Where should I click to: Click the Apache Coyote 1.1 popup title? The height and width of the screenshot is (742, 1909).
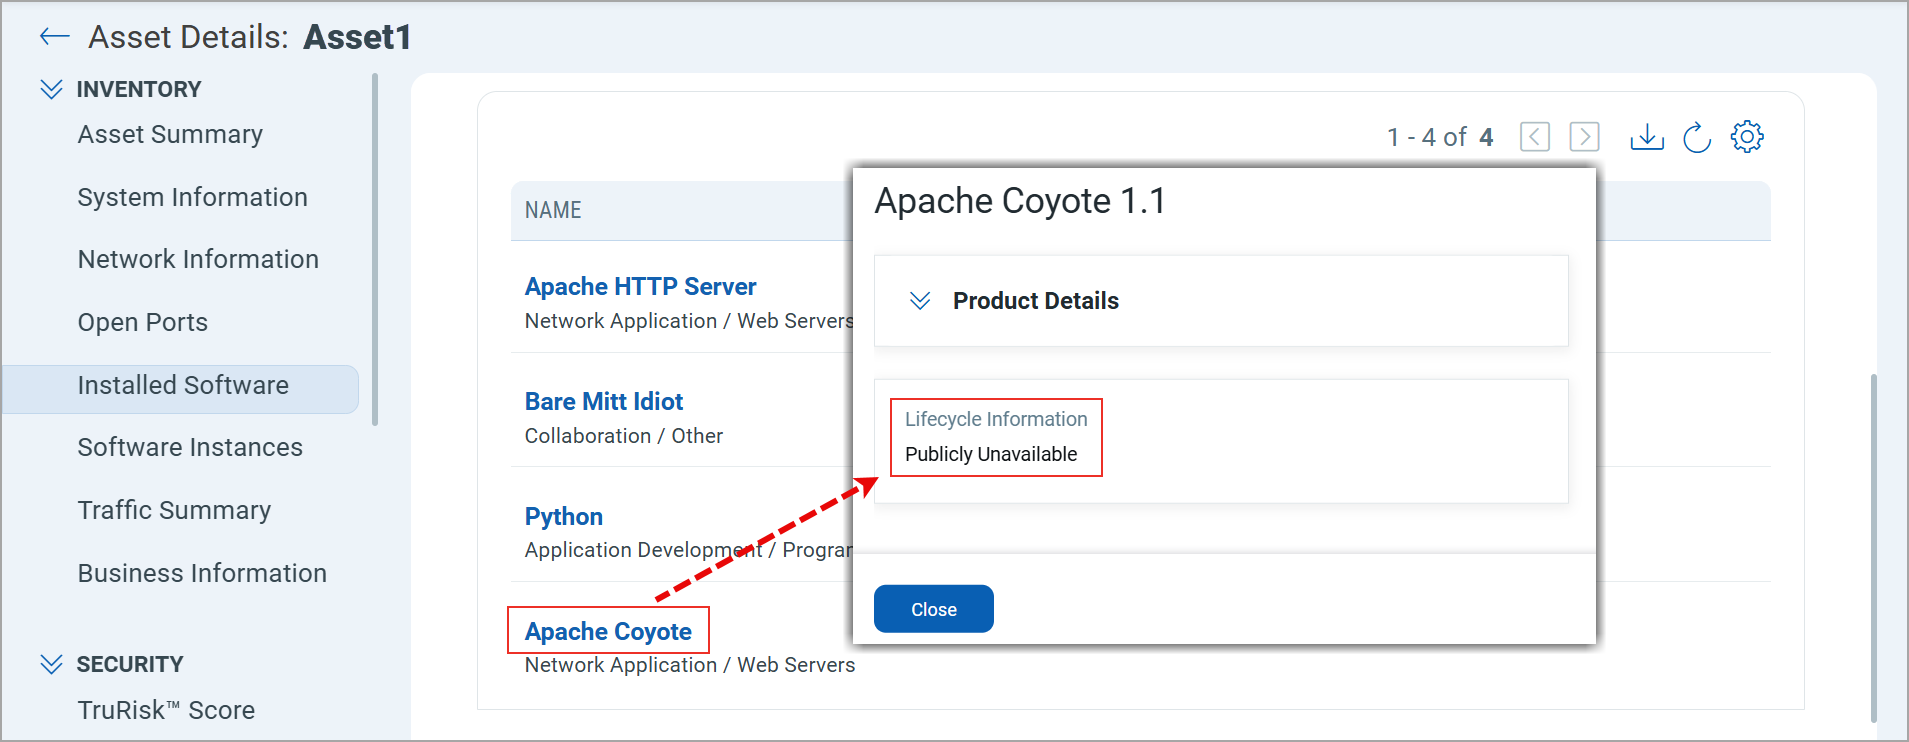(1020, 201)
